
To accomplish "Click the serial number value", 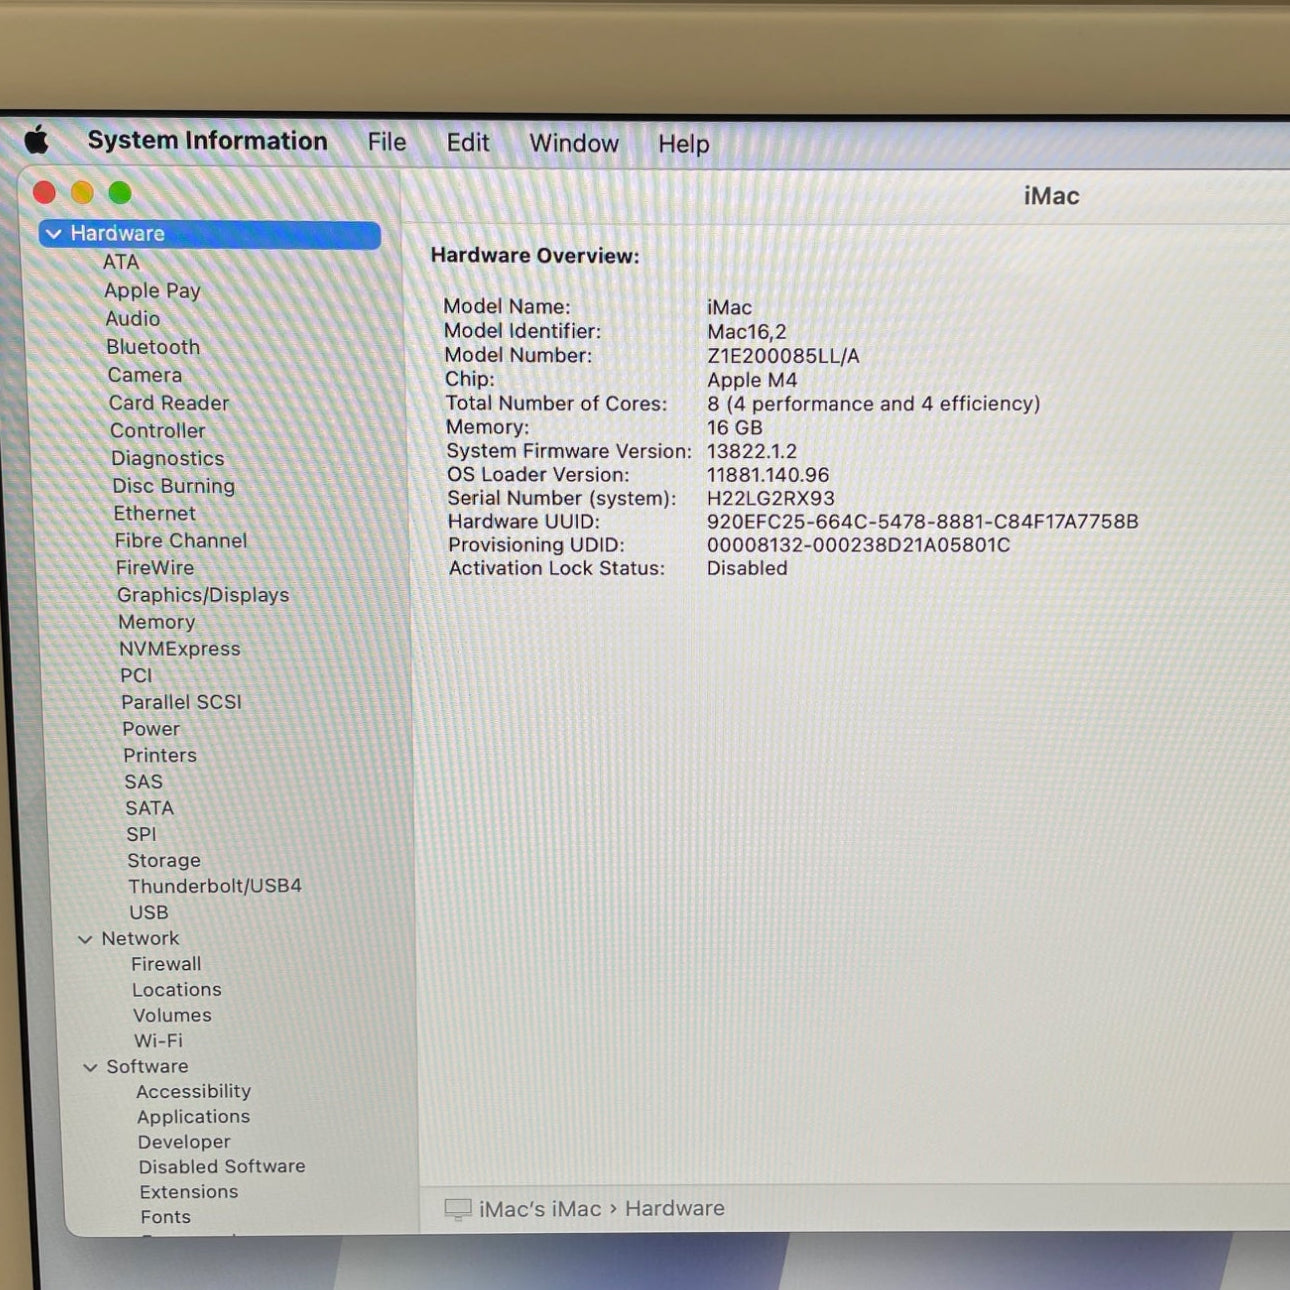I will (x=770, y=498).
